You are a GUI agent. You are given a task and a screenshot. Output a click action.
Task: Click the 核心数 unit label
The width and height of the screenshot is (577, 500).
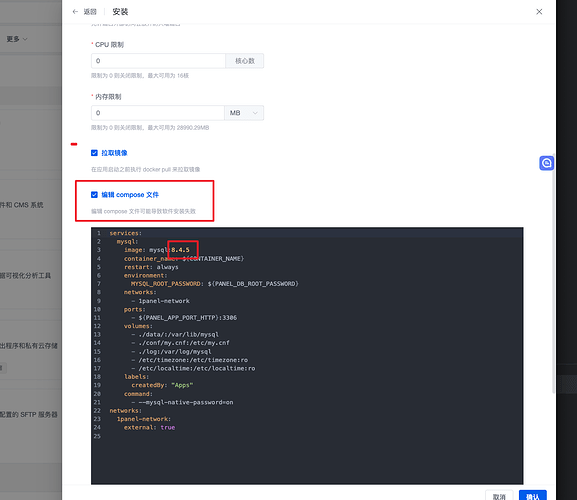point(245,61)
